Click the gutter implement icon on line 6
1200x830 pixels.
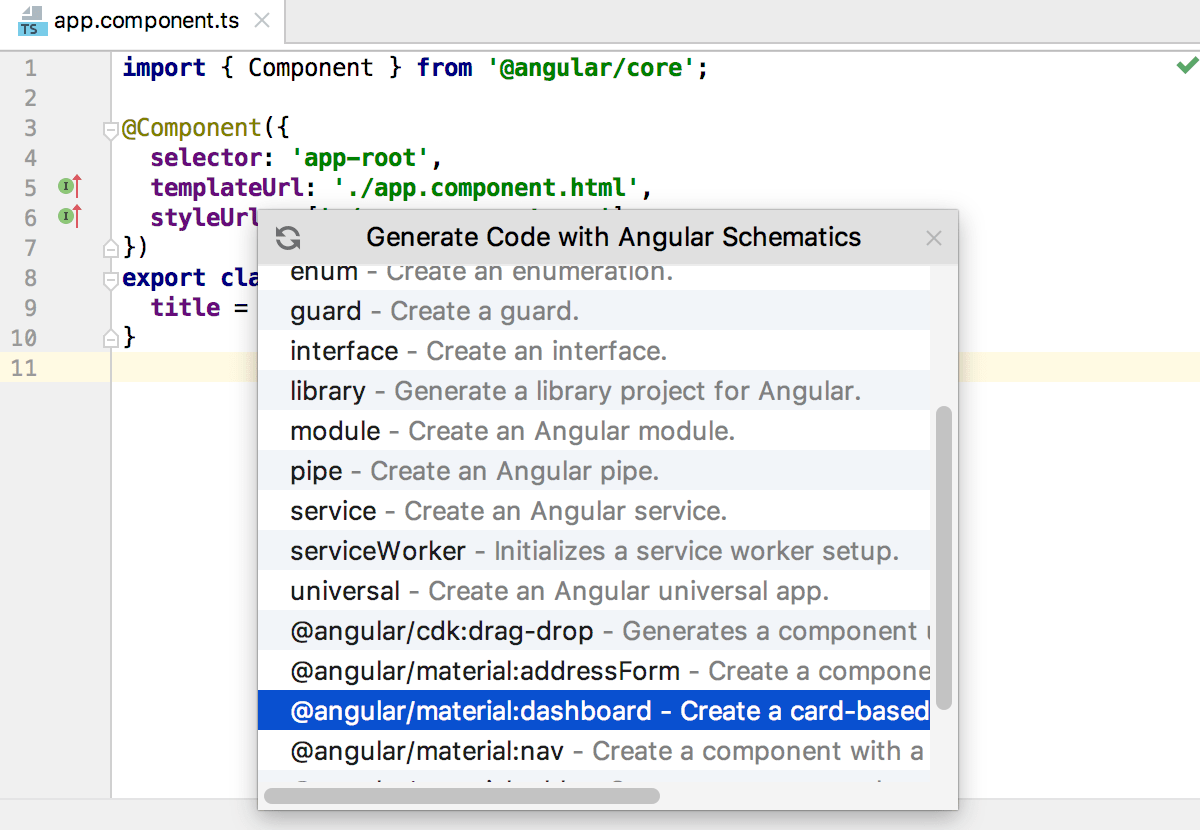(70, 217)
